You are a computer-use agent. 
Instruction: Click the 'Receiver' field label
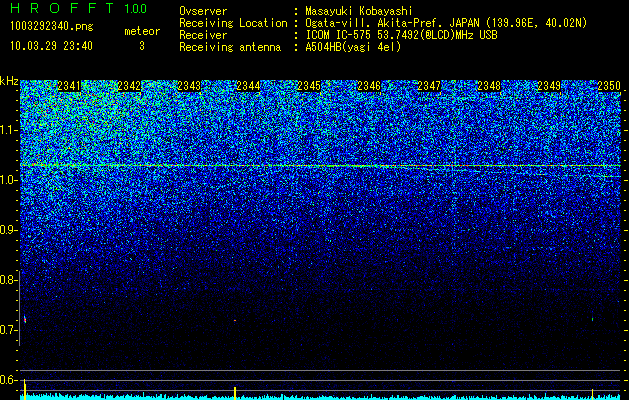(203, 35)
